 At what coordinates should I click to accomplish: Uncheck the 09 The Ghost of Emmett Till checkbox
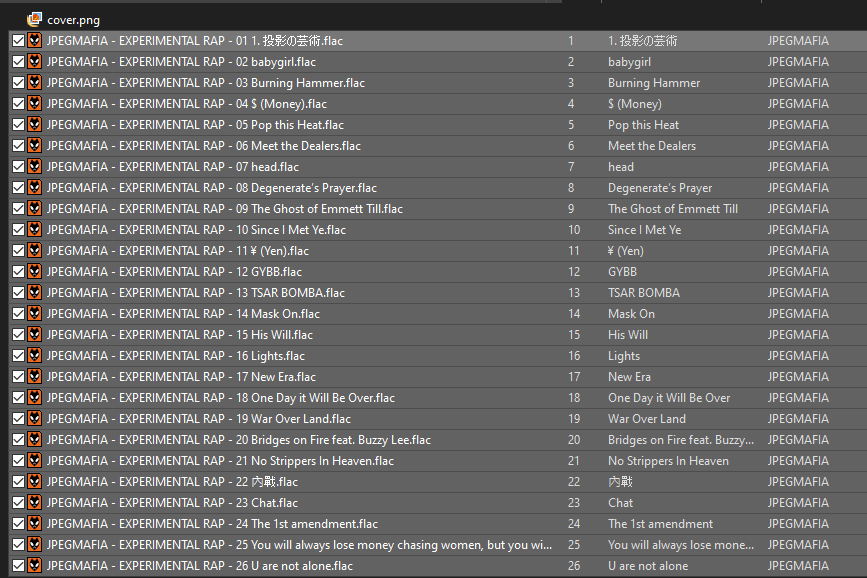pos(18,209)
